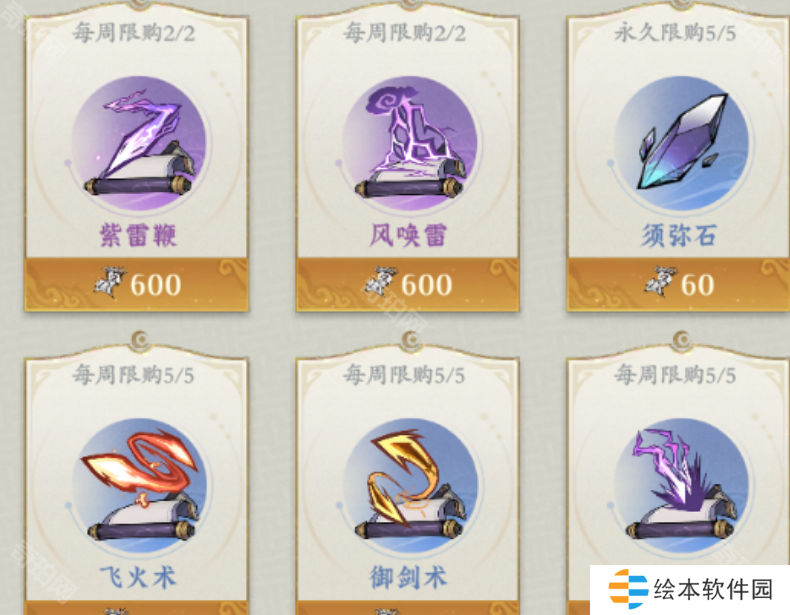The width and height of the screenshot is (790, 615).
Task: Click 每周限购2/2 label on 紫雷鞭 card
Action: pyautogui.click(x=134, y=33)
